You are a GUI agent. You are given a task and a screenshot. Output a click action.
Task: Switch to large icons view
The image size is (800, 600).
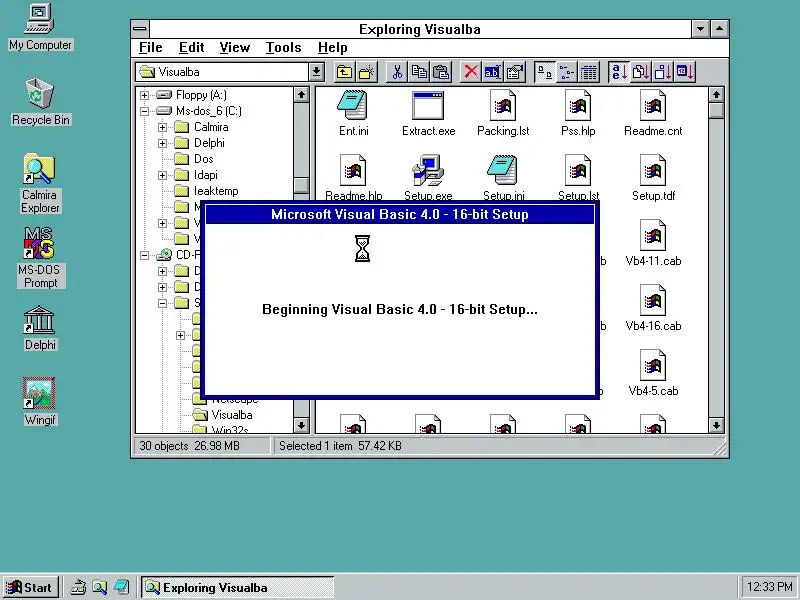pyautogui.click(x=544, y=72)
